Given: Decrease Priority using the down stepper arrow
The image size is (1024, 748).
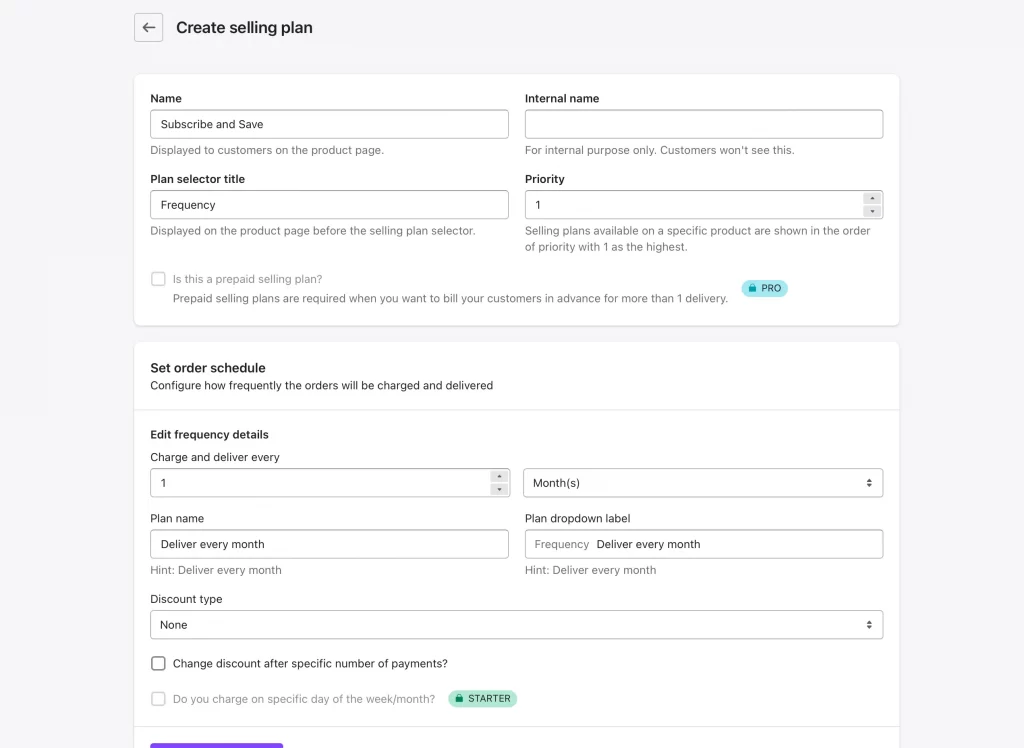Looking at the screenshot, I should tap(871, 209).
